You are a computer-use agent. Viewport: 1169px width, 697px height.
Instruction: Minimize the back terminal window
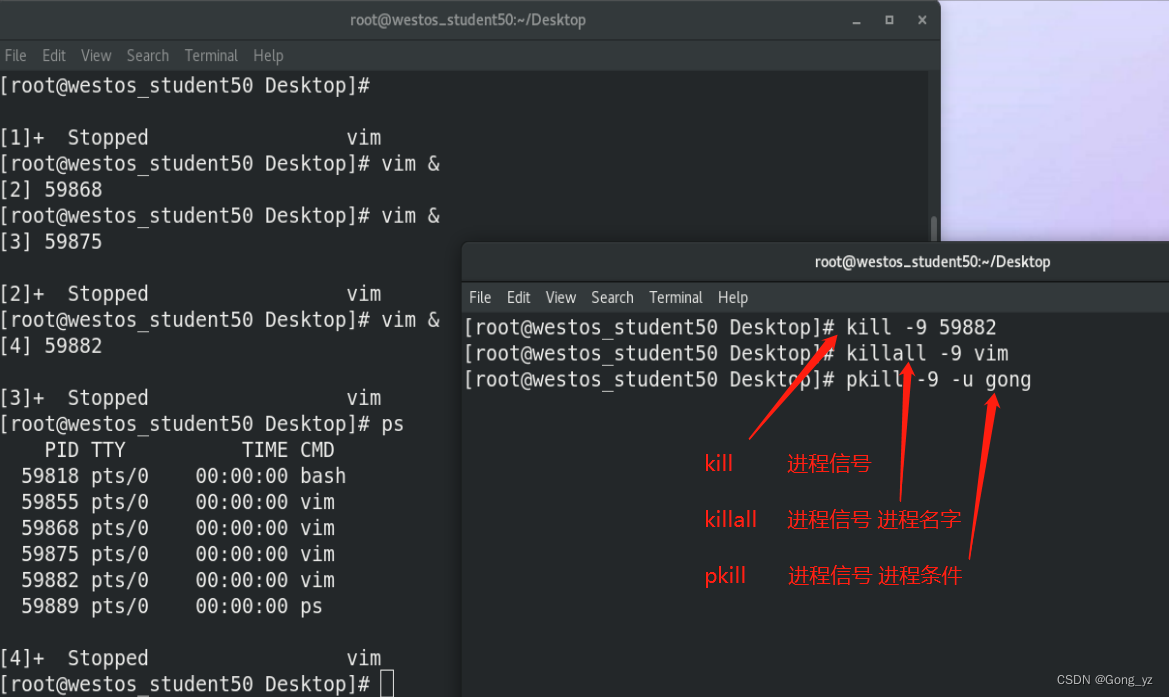tap(857, 21)
